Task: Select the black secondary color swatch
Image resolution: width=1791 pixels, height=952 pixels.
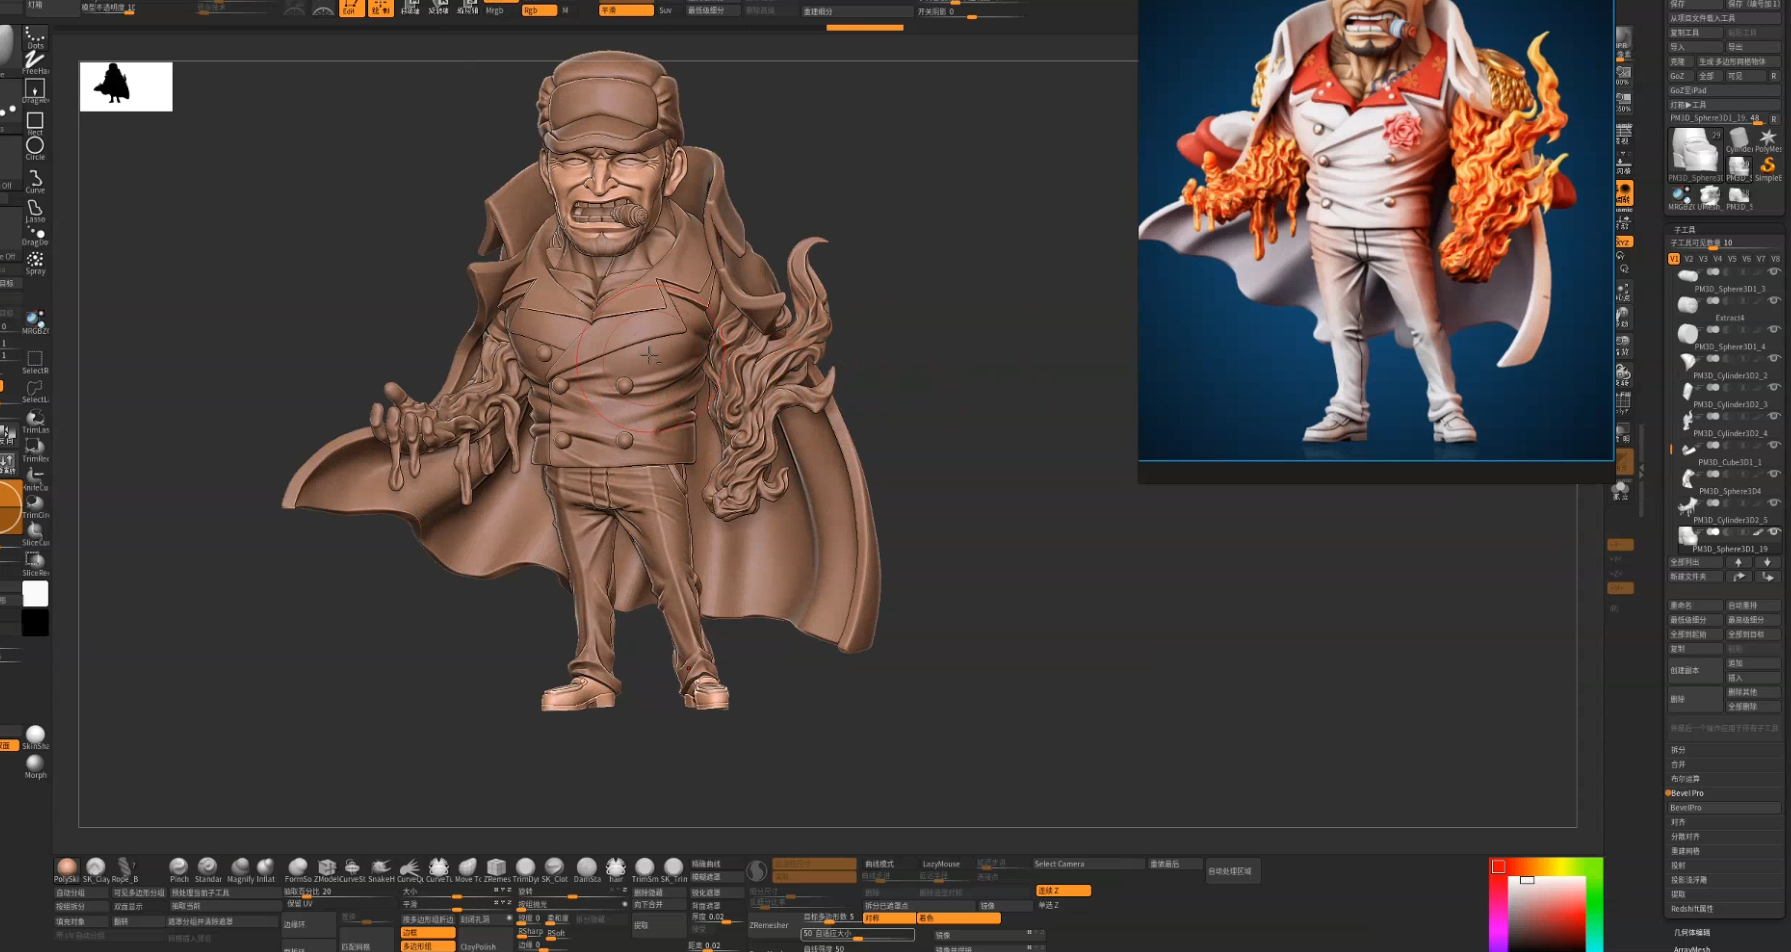Action: (35, 623)
